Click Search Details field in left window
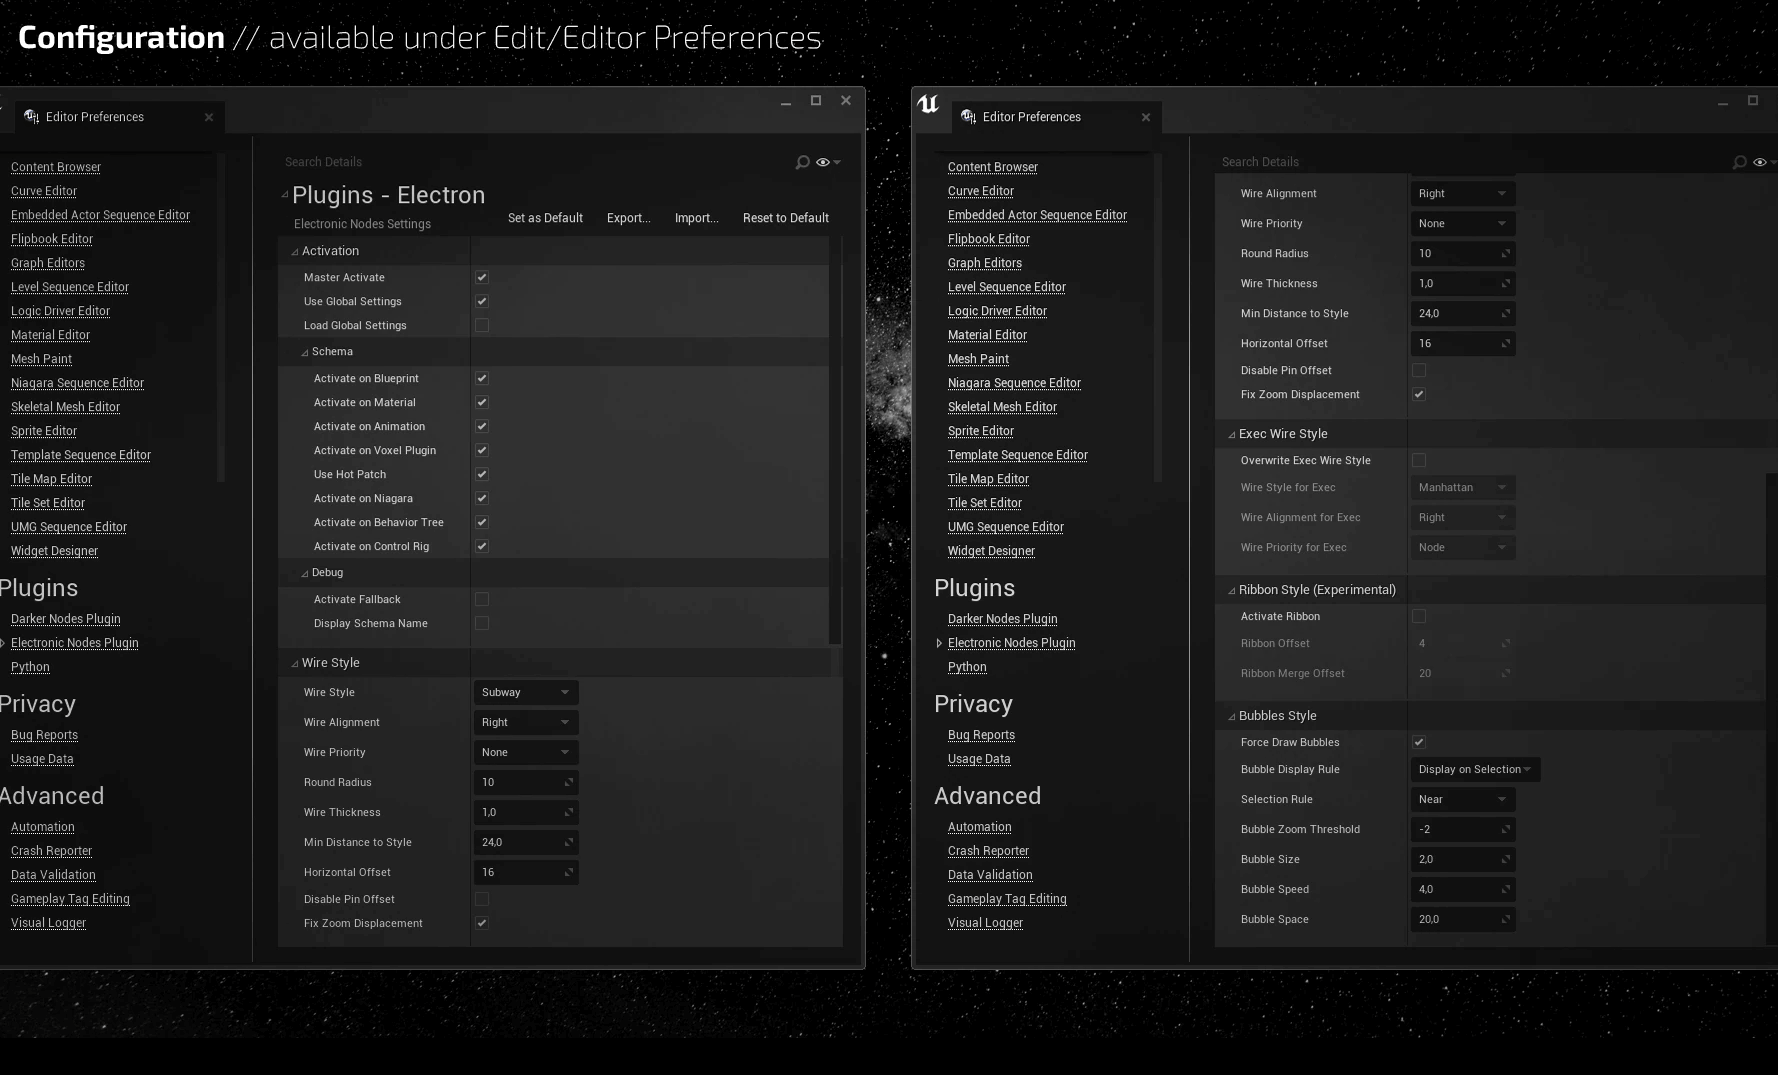Screen dimensions: 1778x1075 536,162
